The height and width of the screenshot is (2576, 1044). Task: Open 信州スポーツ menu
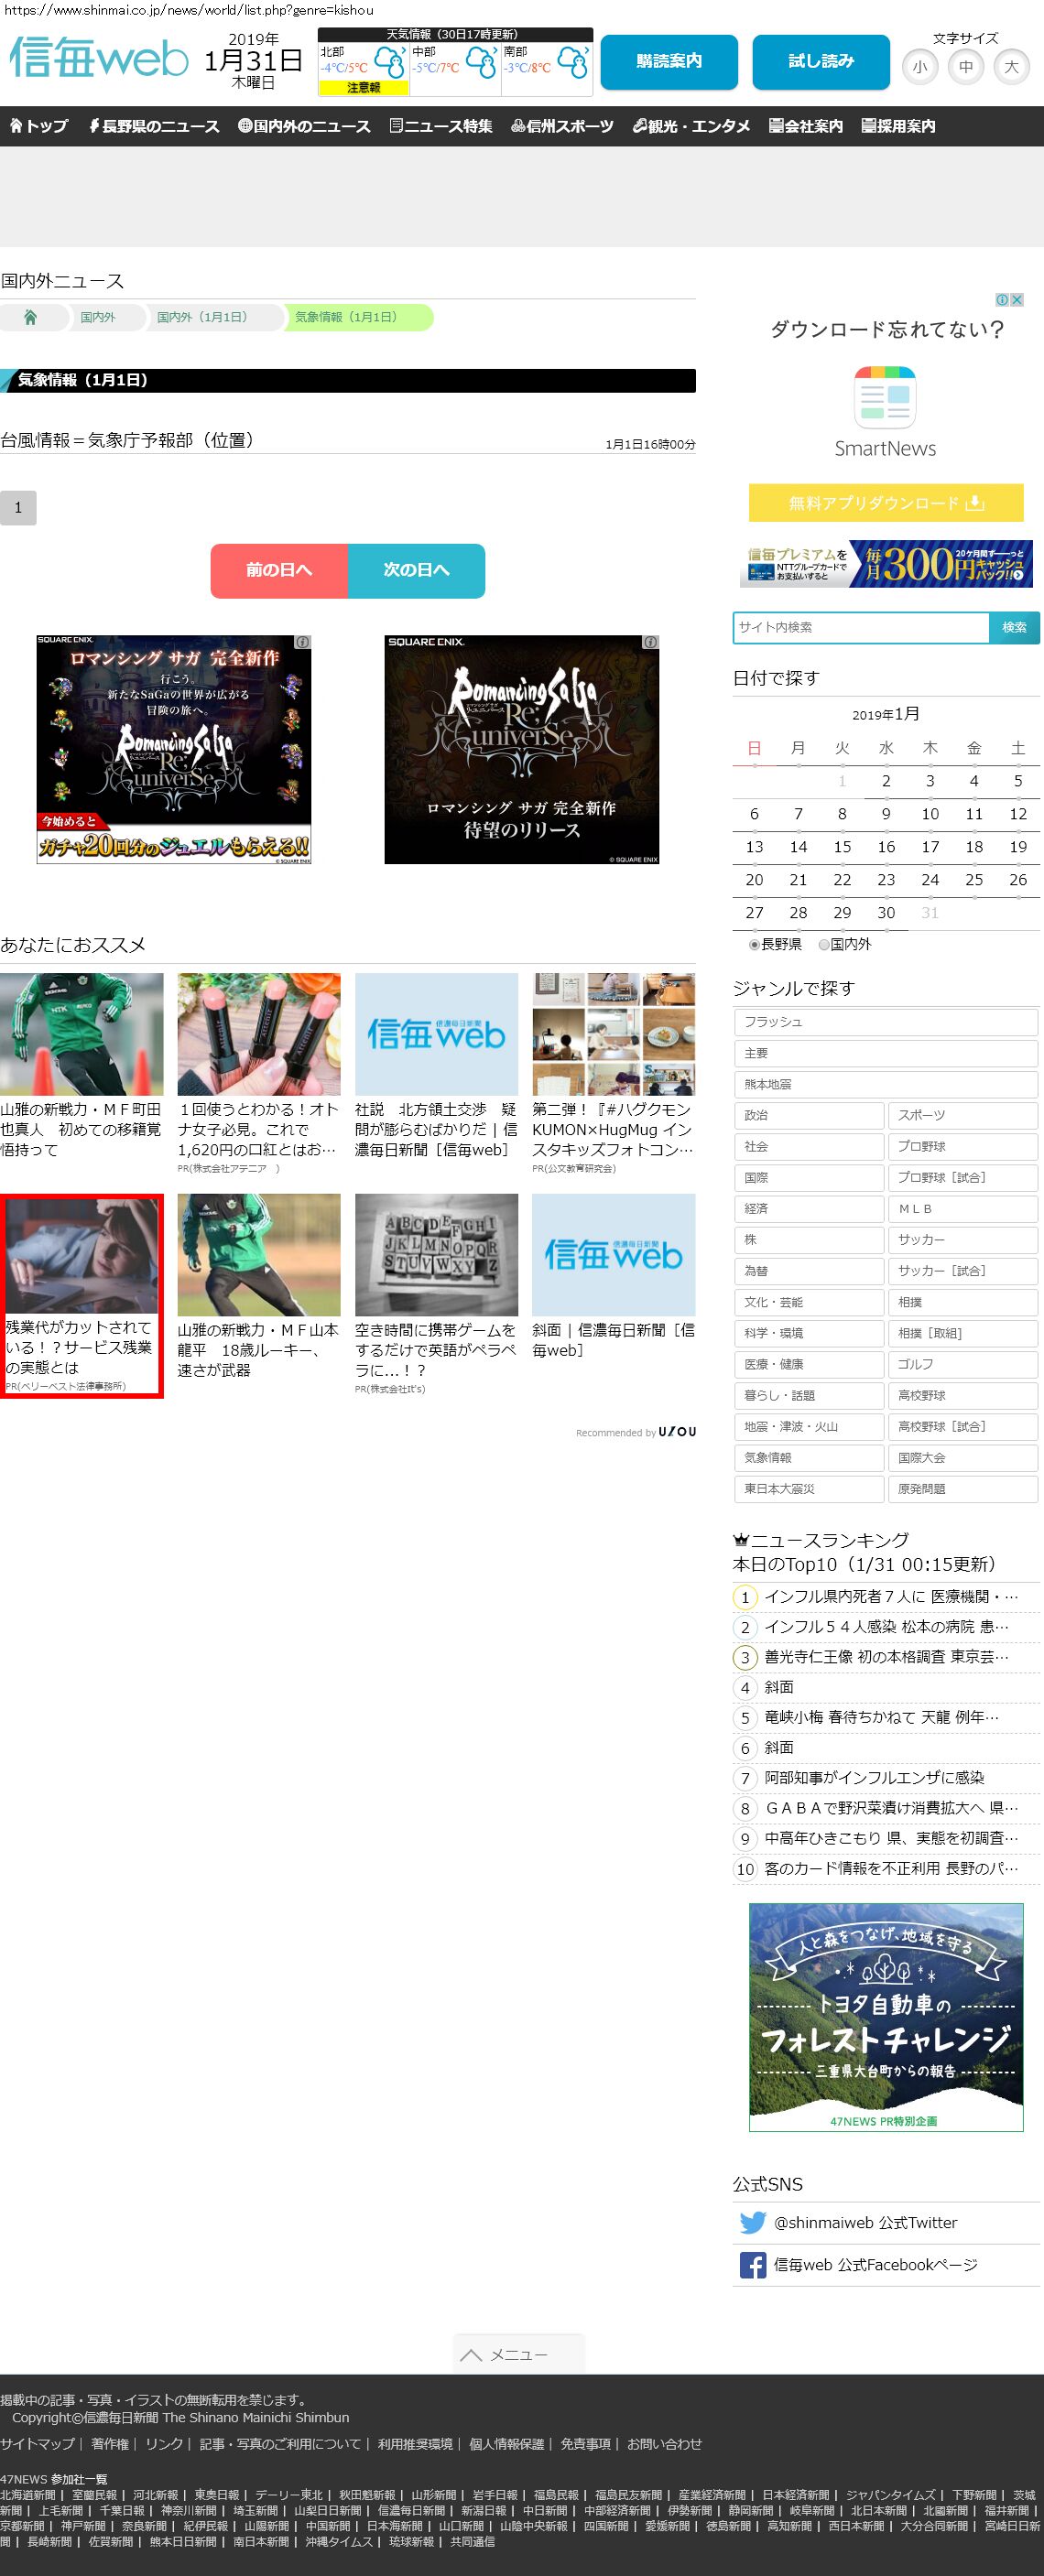point(562,126)
